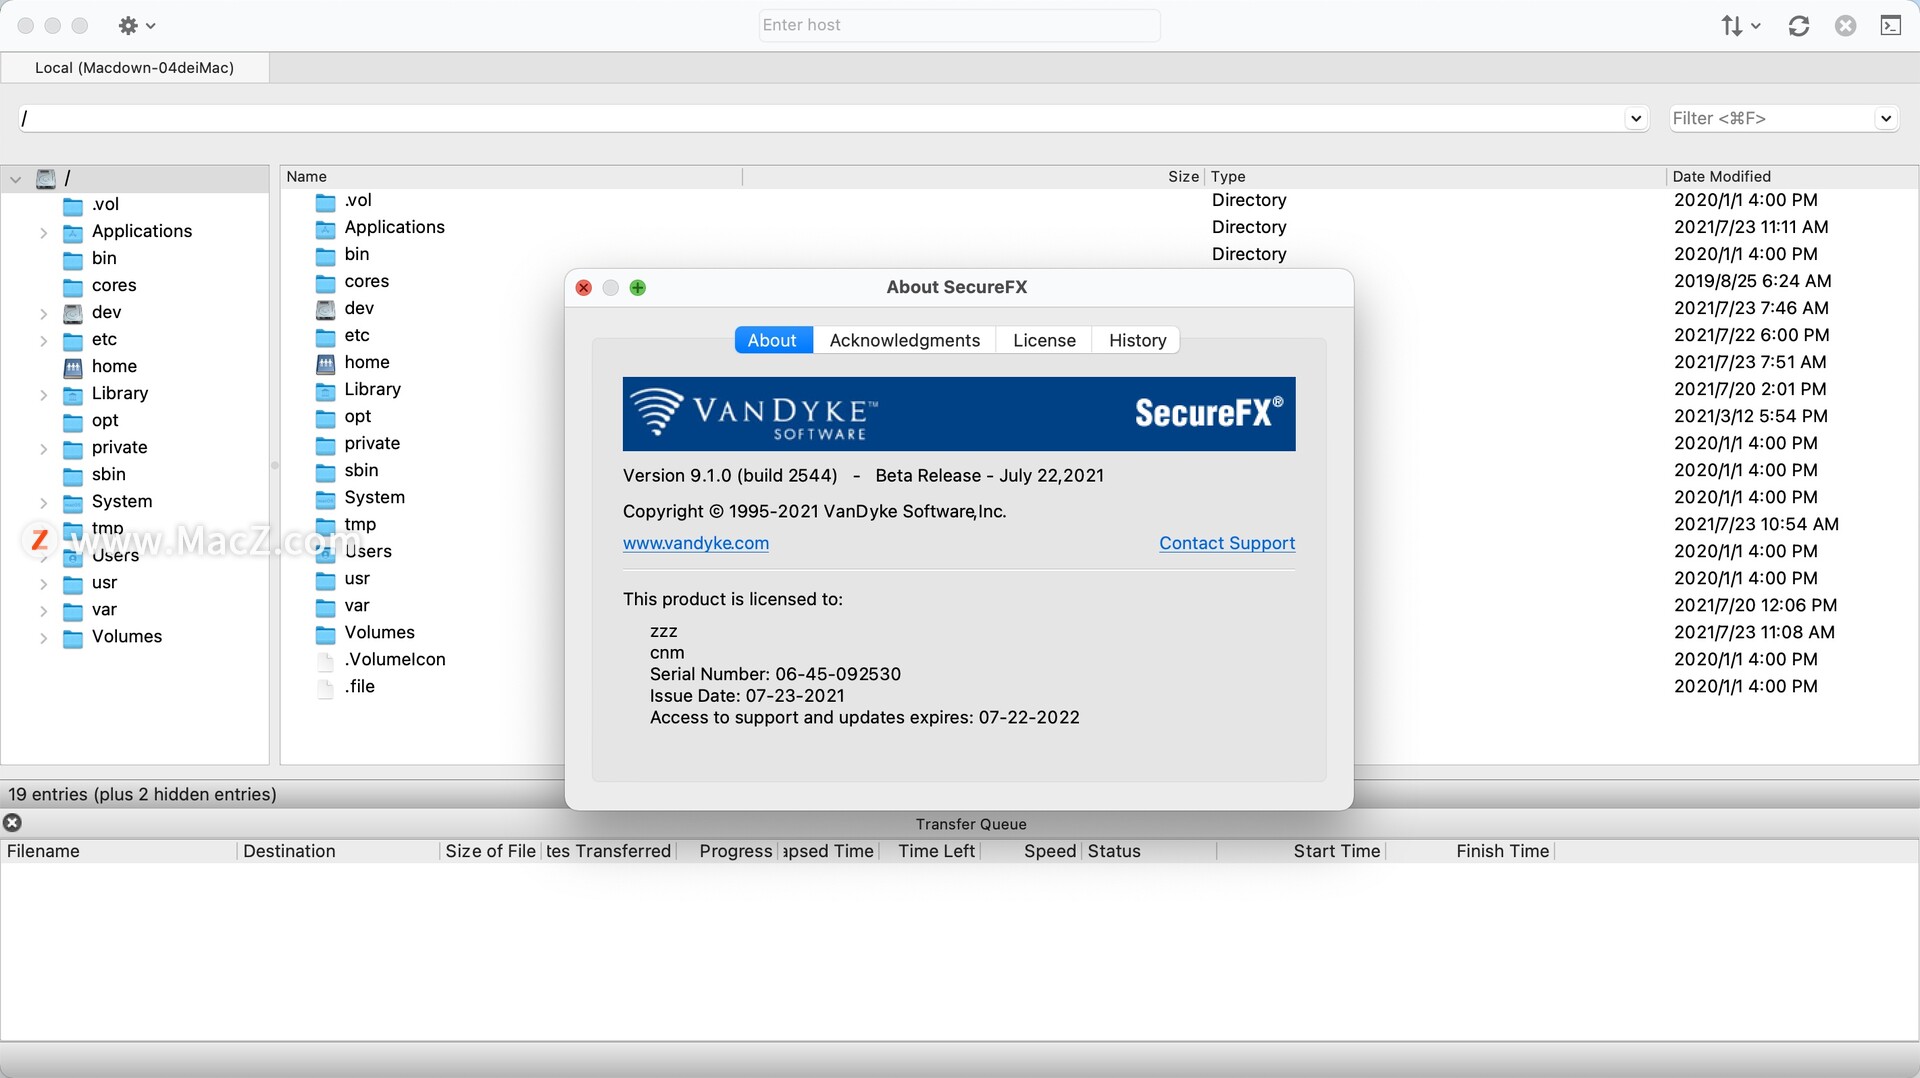Open the Contact Support link
The width and height of the screenshot is (1920, 1078).
coord(1226,543)
